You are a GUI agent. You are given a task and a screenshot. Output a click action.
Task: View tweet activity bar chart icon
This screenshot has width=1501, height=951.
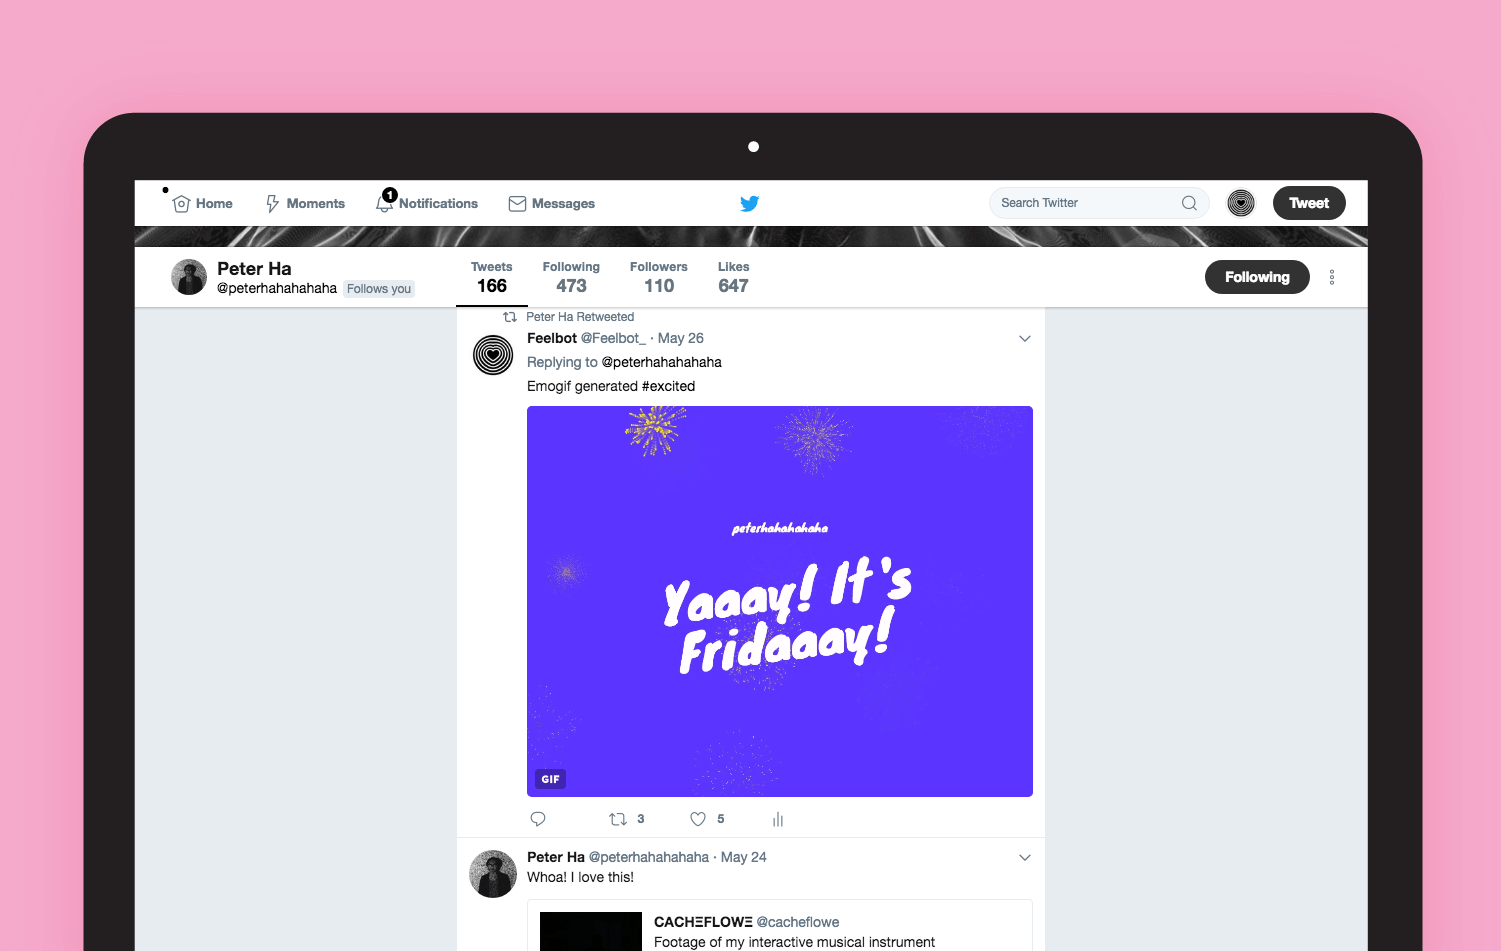pyautogui.click(x=778, y=819)
